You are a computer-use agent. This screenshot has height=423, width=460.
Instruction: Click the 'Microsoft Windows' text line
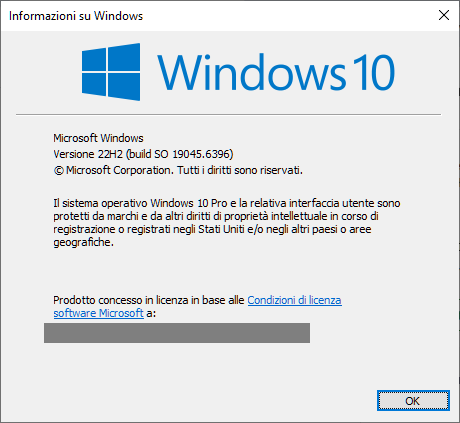98,138
